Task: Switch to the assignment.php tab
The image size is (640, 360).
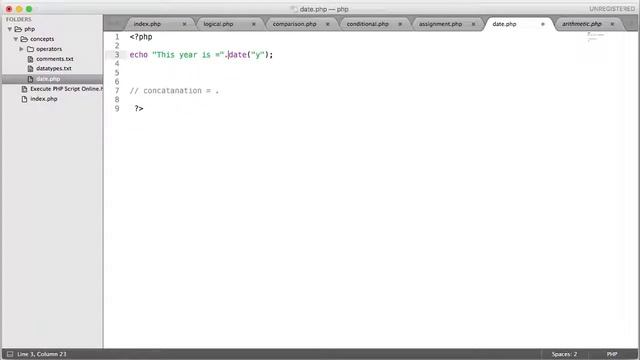Action: [440, 24]
